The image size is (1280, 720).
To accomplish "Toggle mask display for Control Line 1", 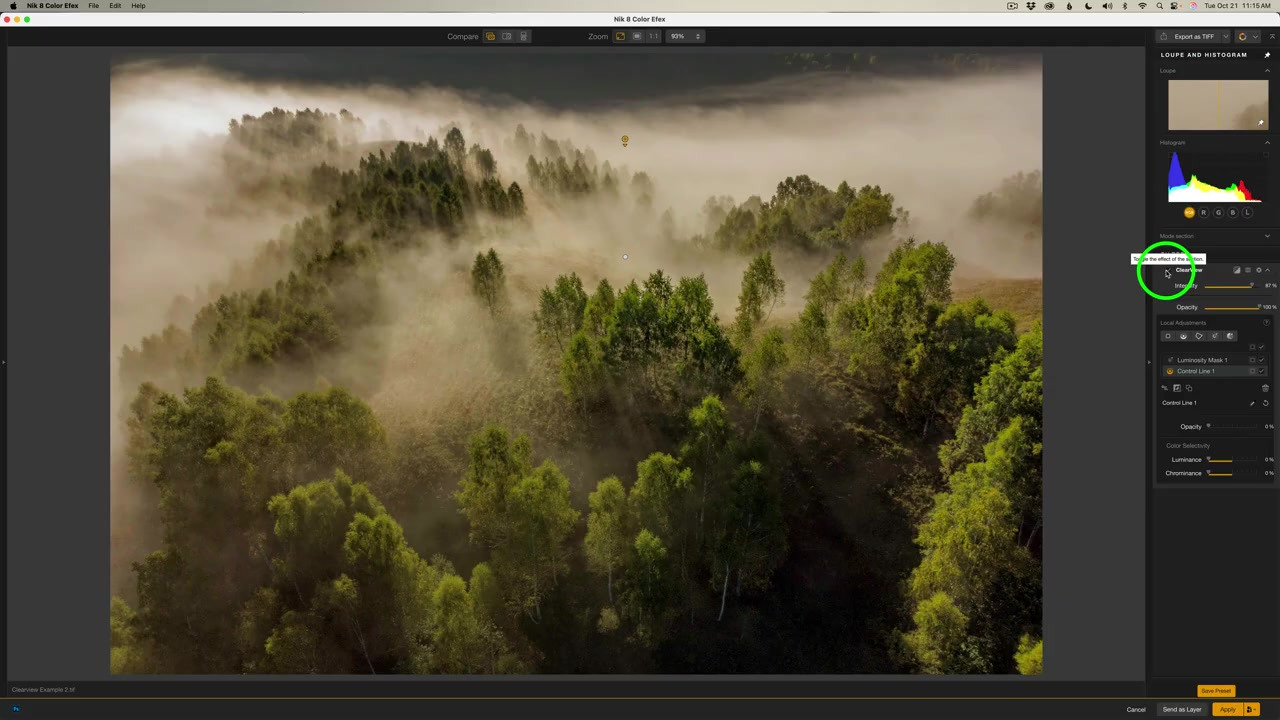I will 1252,371.
